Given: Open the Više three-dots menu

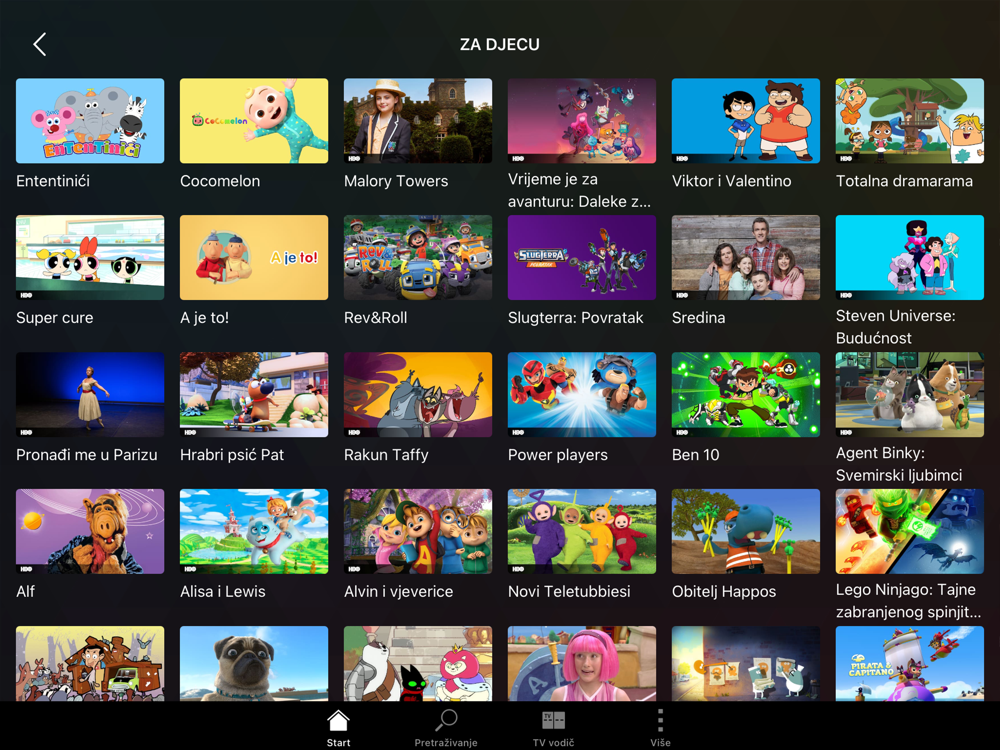Looking at the screenshot, I should pyautogui.click(x=660, y=721).
